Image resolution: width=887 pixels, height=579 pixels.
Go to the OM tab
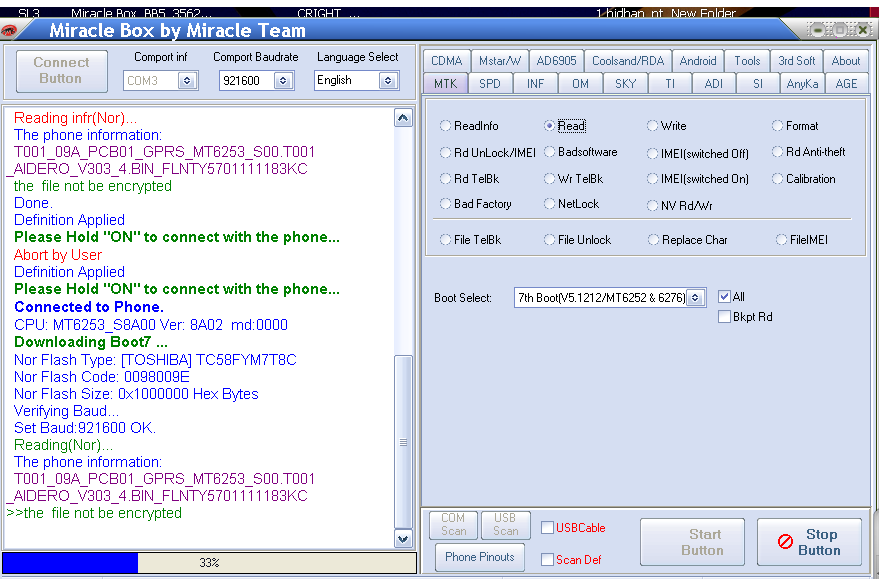point(580,84)
